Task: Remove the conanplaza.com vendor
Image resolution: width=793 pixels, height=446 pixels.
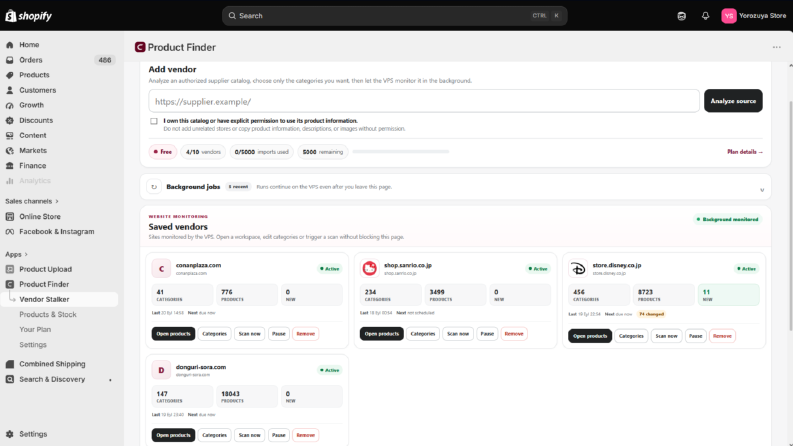Action: [x=305, y=334]
